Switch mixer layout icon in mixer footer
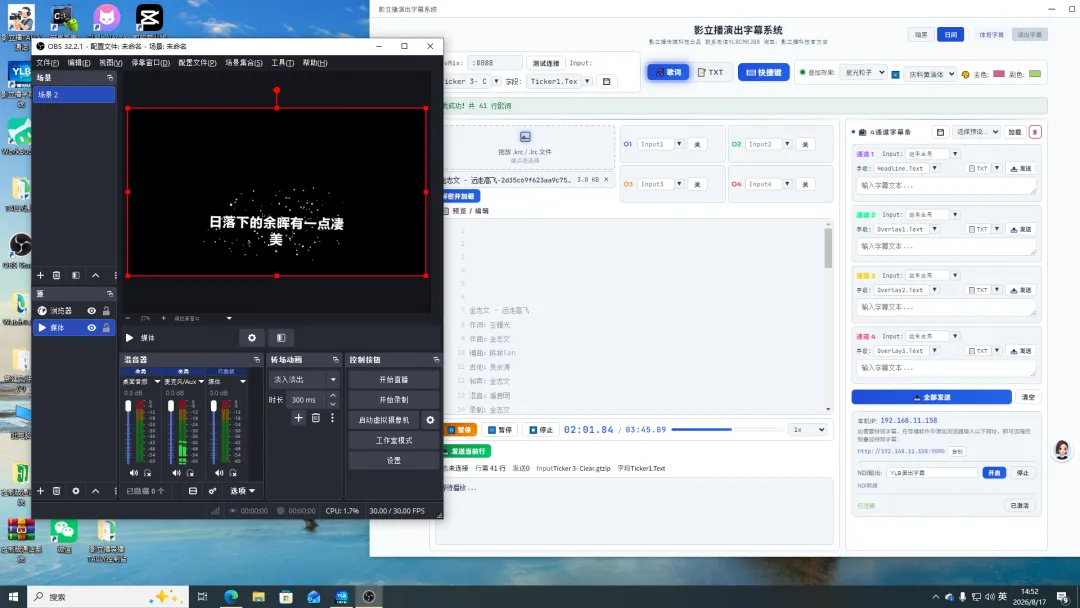Image resolution: width=1080 pixels, height=608 pixels. point(193,491)
